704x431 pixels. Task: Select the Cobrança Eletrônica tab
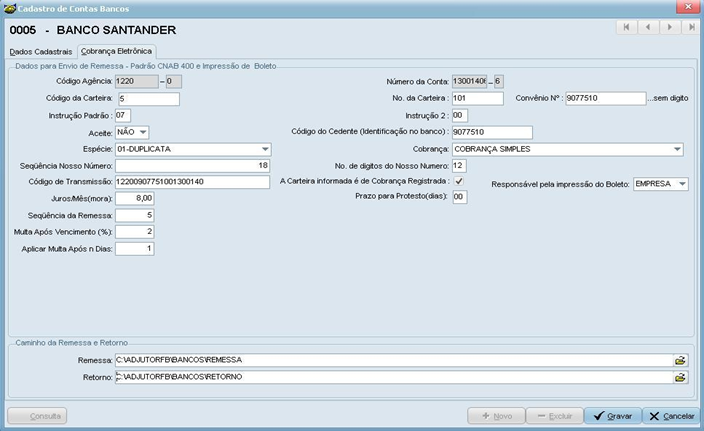[116, 51]
